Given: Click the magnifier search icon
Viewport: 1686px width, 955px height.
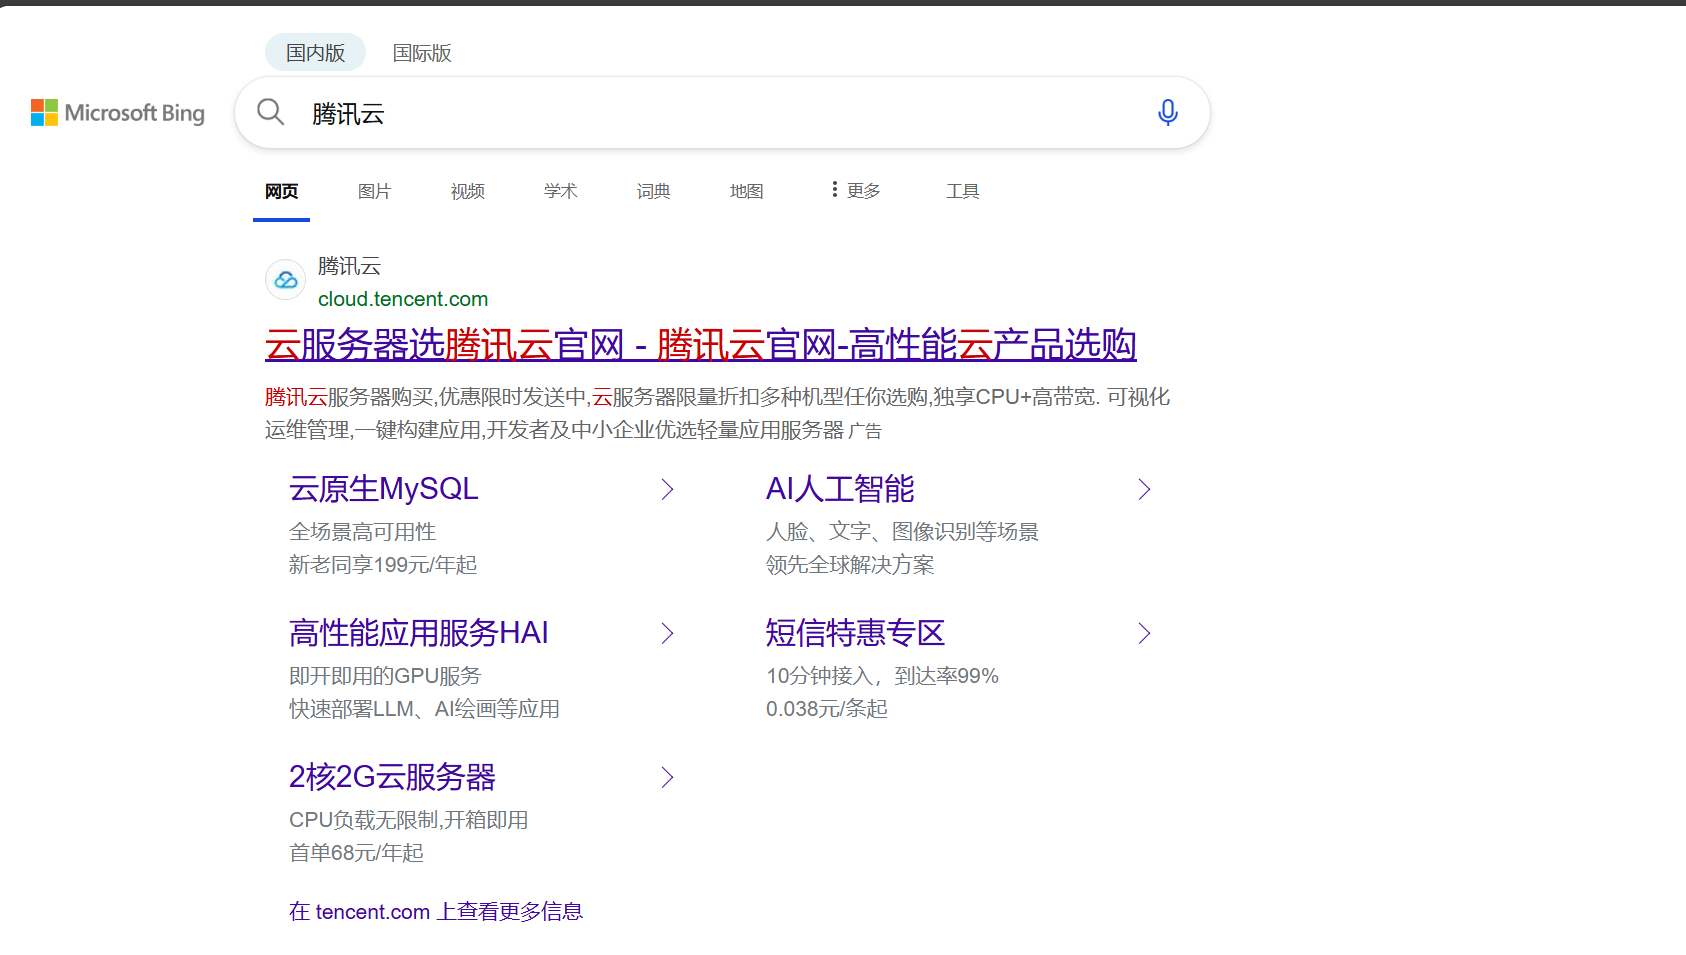Looking at the screenshot, I should click(x=270, y=112).
